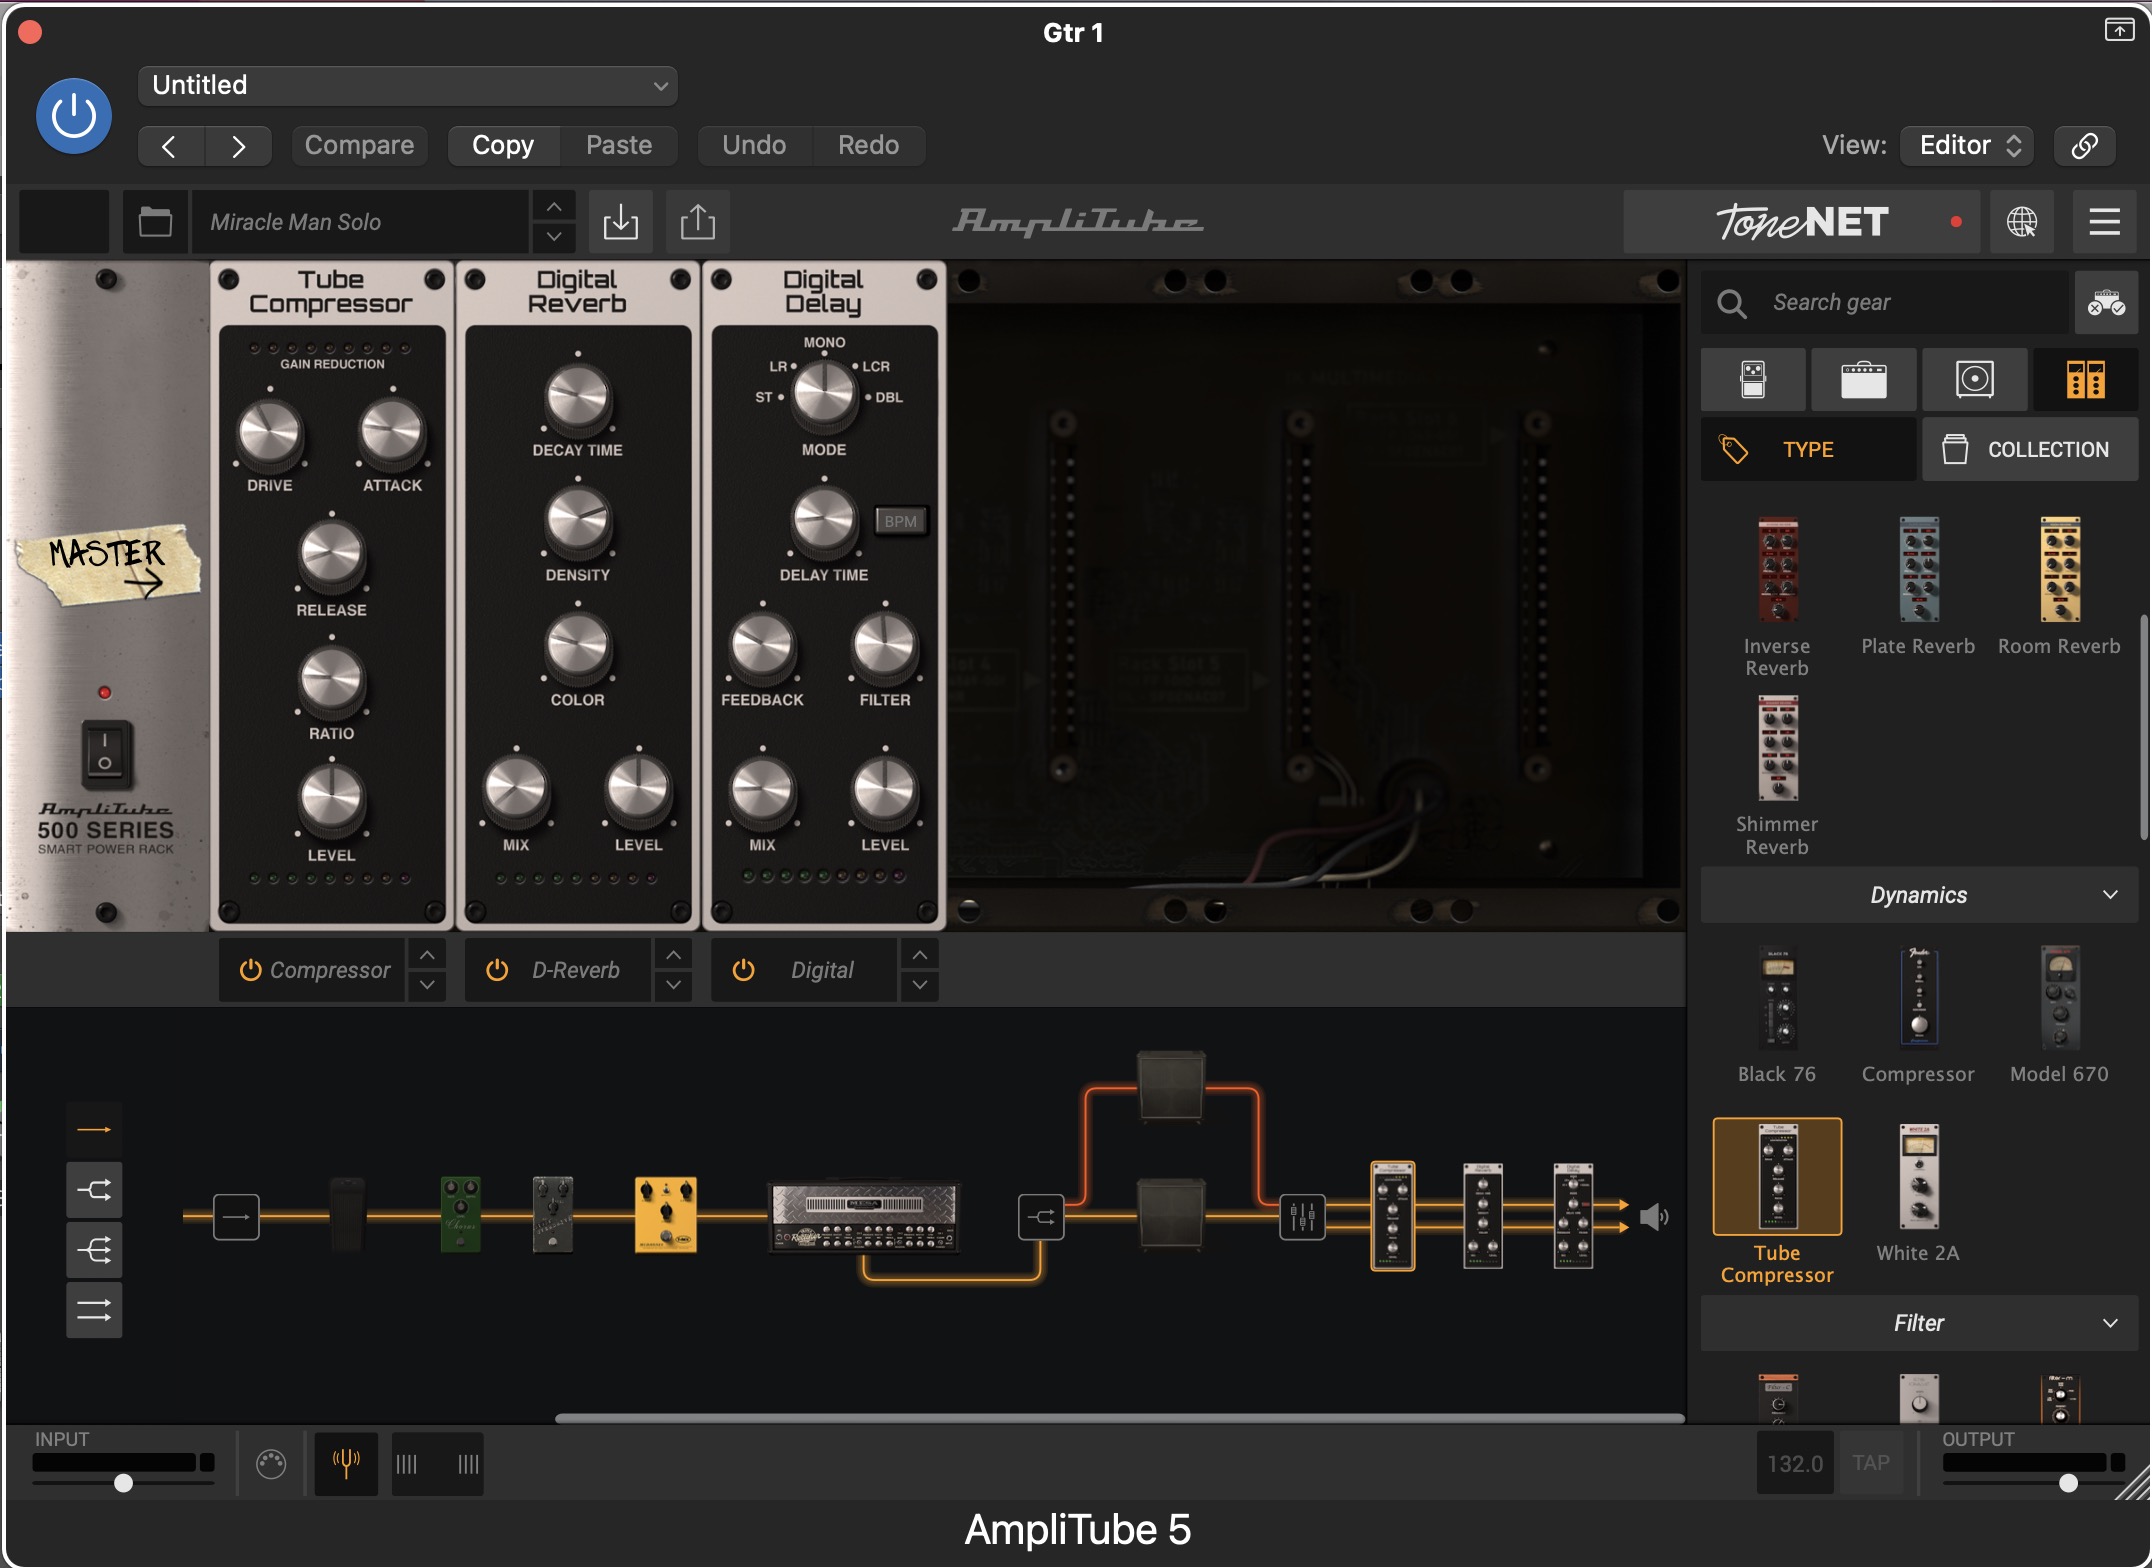
Task: Step to the previous preset with the up arrow beside Miracle Man Solo
Action: (554, 207)
